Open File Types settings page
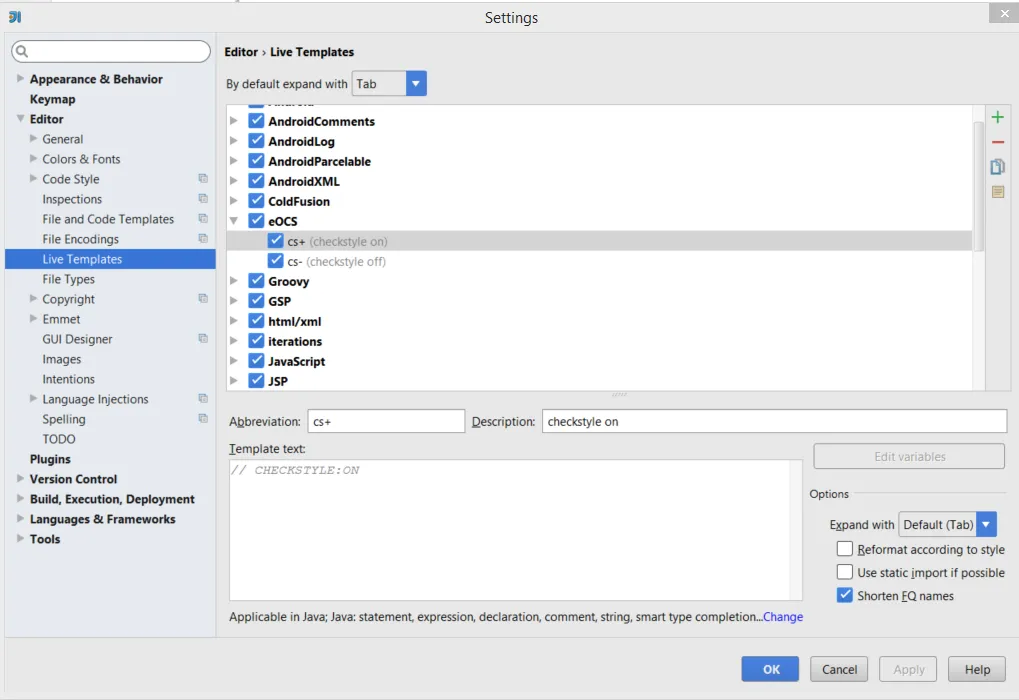Image resolution: width=1019 pixels, height=700 pixels. (69, 279)
